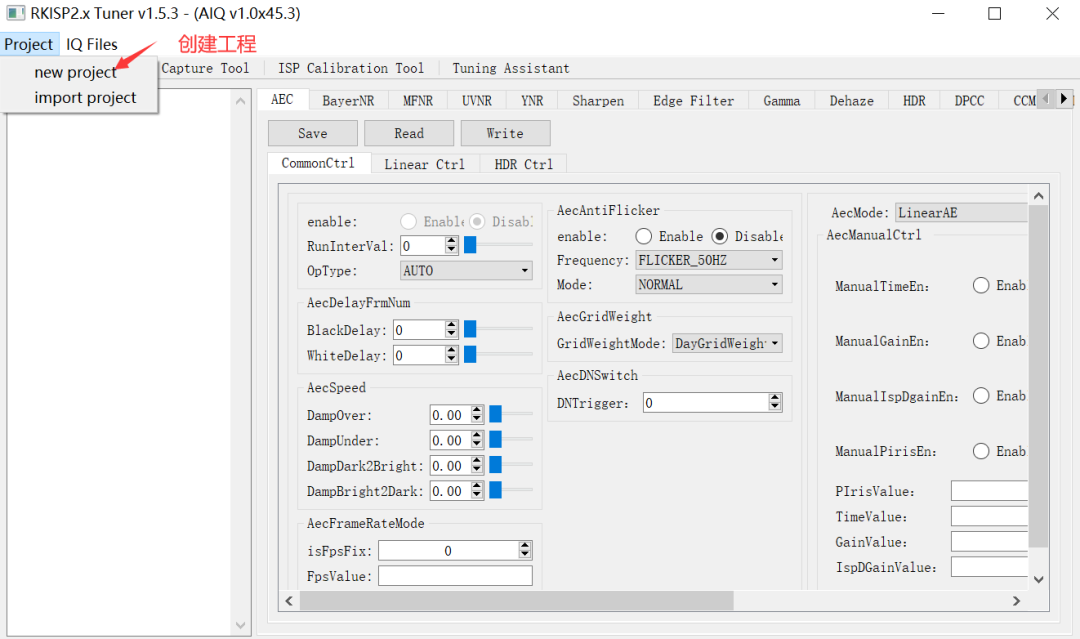Viewport: 1080px width, 639px height.
Task: Enable ManualTimeEn radio button
Action: [981, 285]
